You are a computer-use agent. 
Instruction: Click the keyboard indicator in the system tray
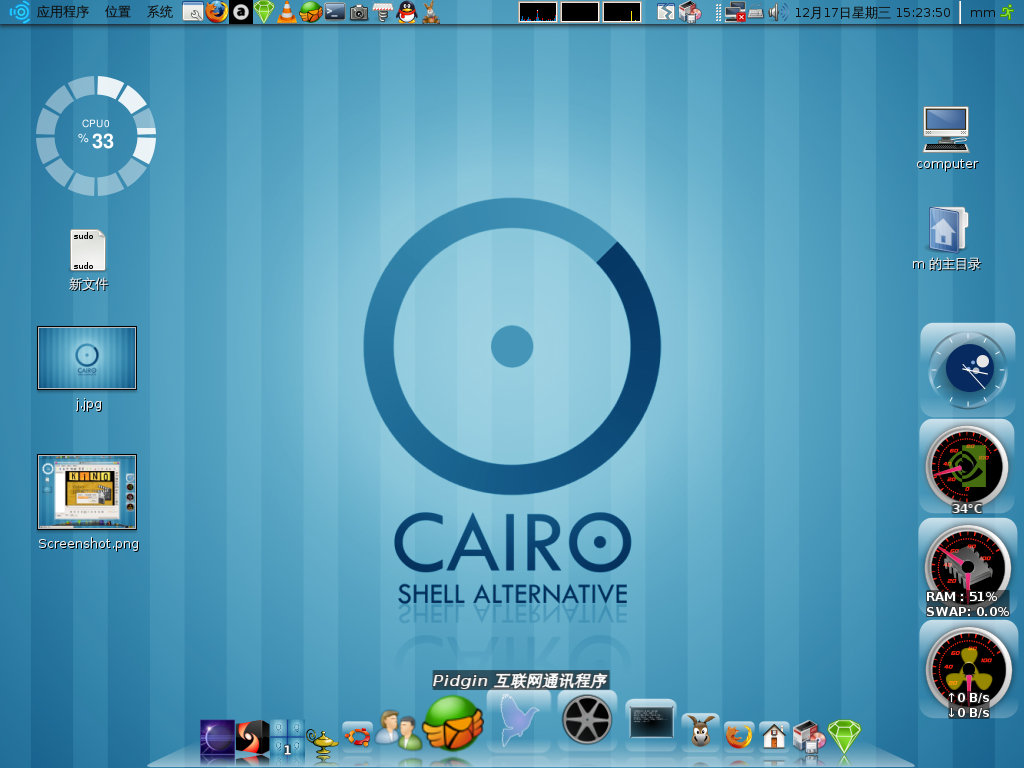pyautogui.click(x=756, y=12)
